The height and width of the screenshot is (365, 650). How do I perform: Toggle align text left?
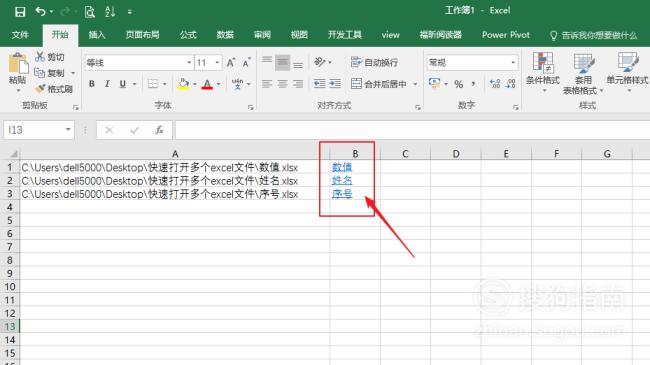267,84
